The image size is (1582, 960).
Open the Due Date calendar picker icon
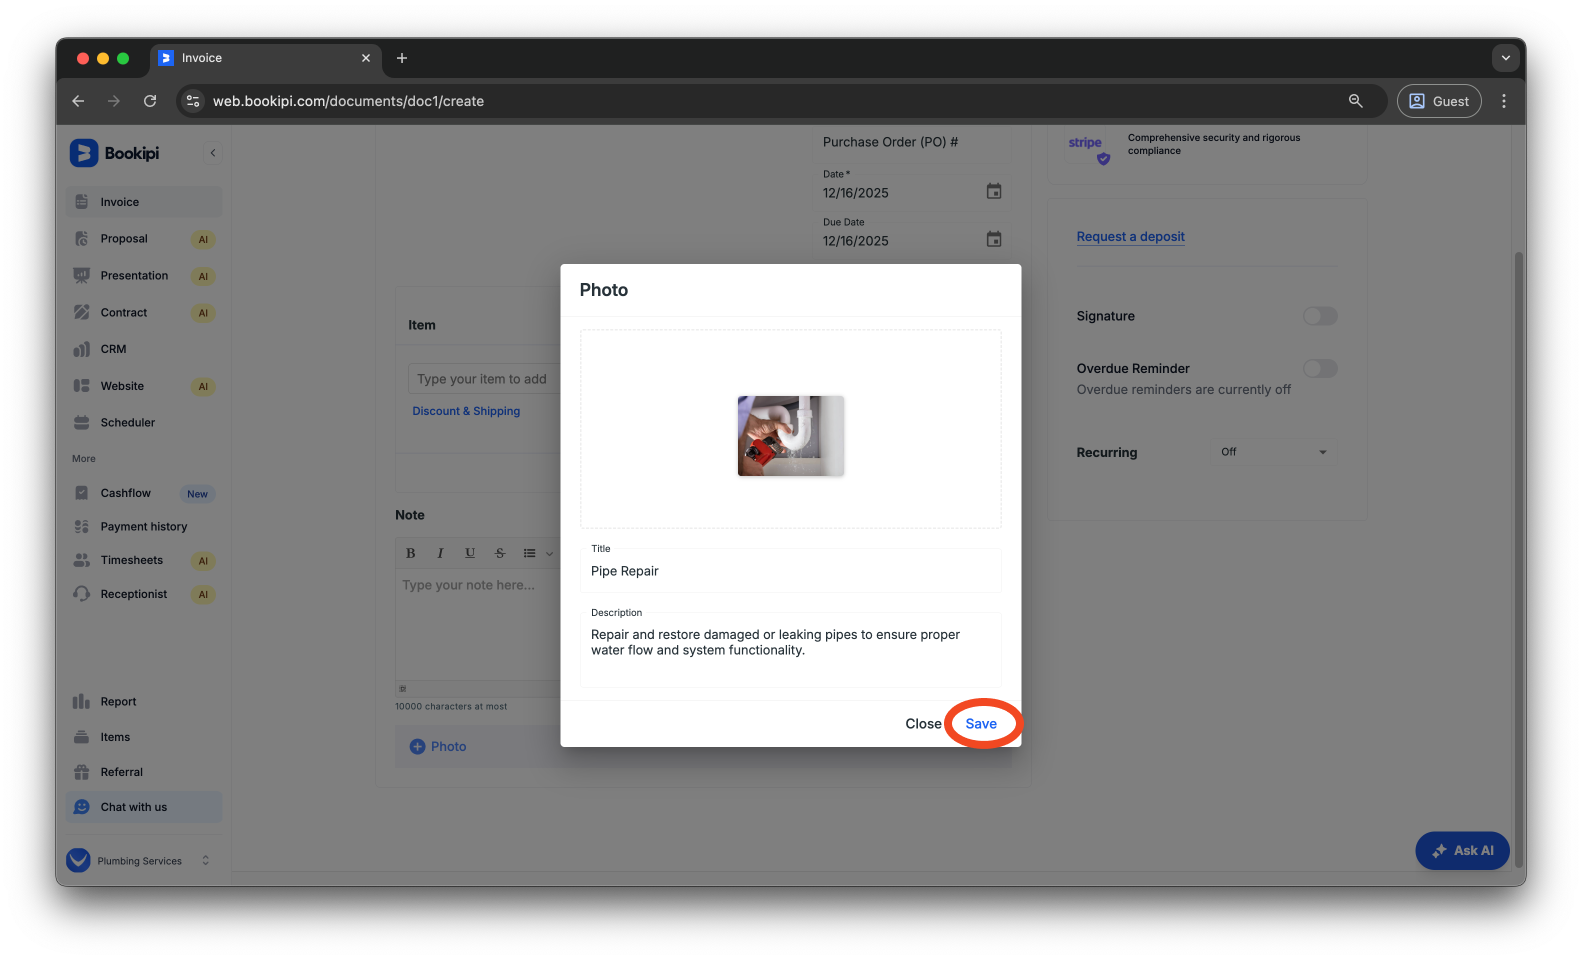(994, 239)
